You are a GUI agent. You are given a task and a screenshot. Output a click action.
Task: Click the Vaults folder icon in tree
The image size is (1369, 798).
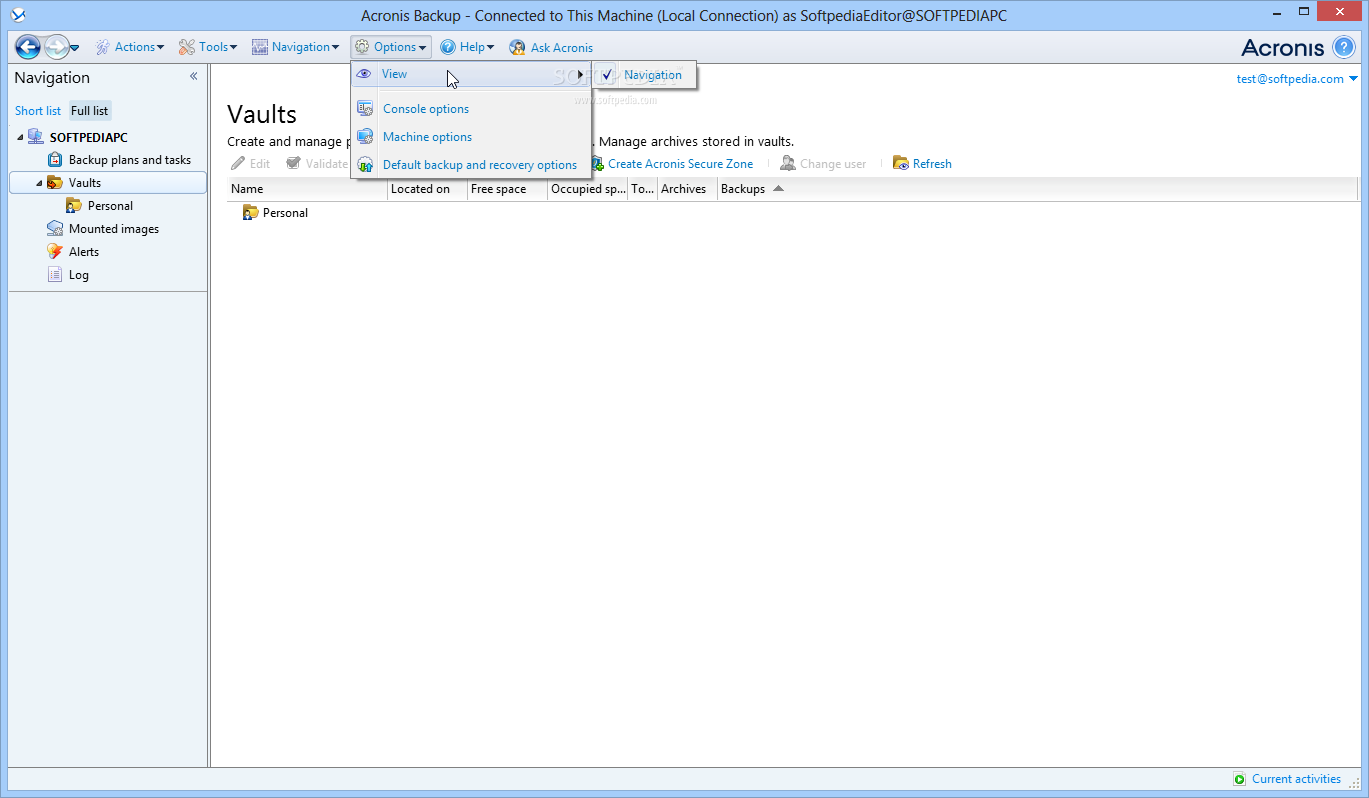click(55, 183)
